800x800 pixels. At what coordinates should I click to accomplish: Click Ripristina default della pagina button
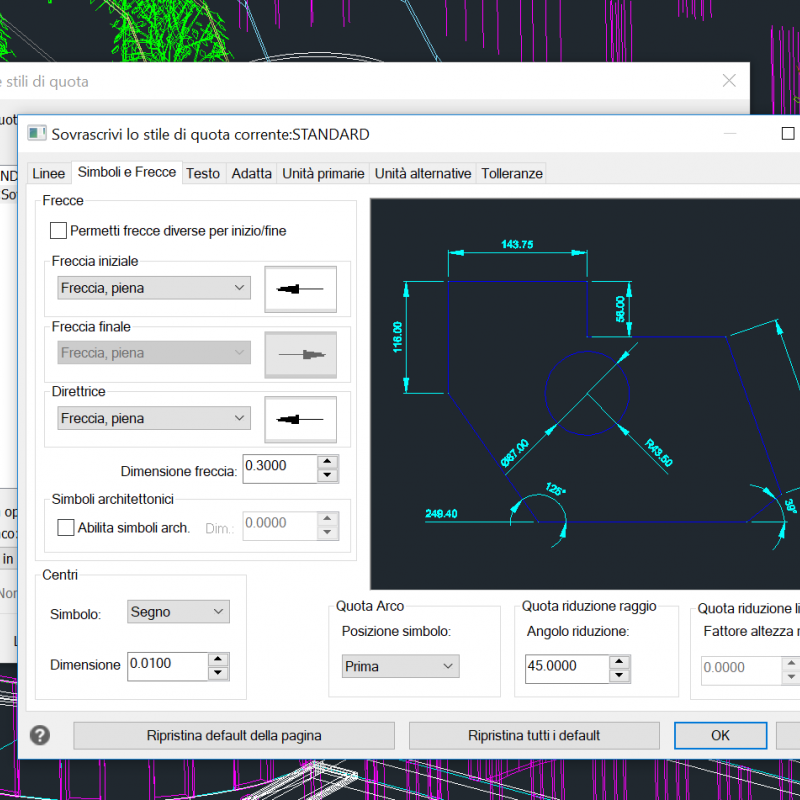[x=234, y=735]
